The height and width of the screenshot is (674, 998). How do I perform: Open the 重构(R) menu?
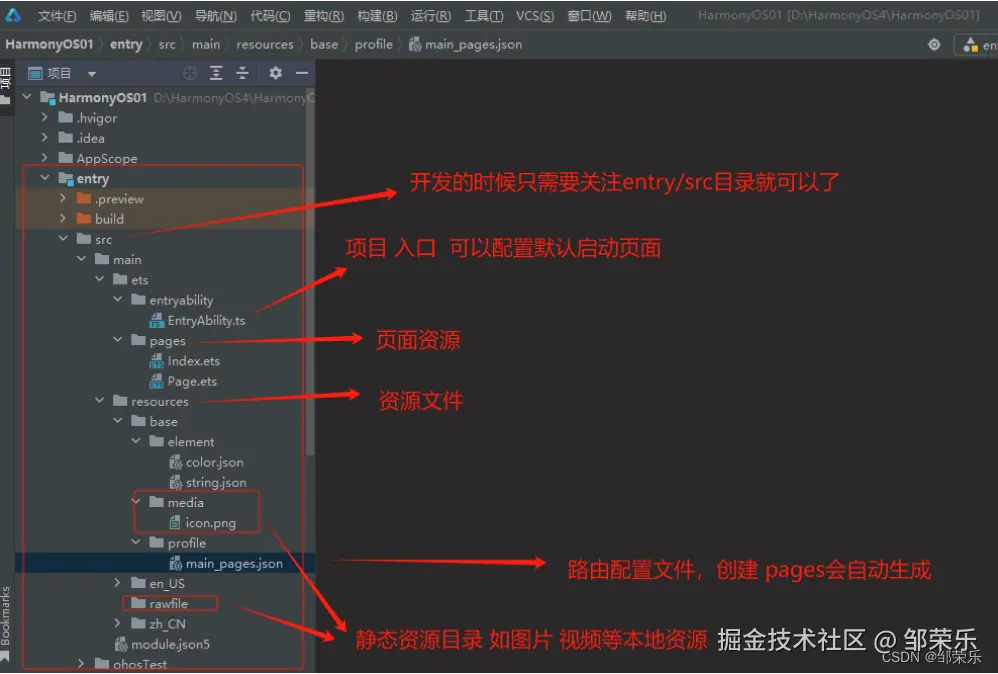coord(323,15)
